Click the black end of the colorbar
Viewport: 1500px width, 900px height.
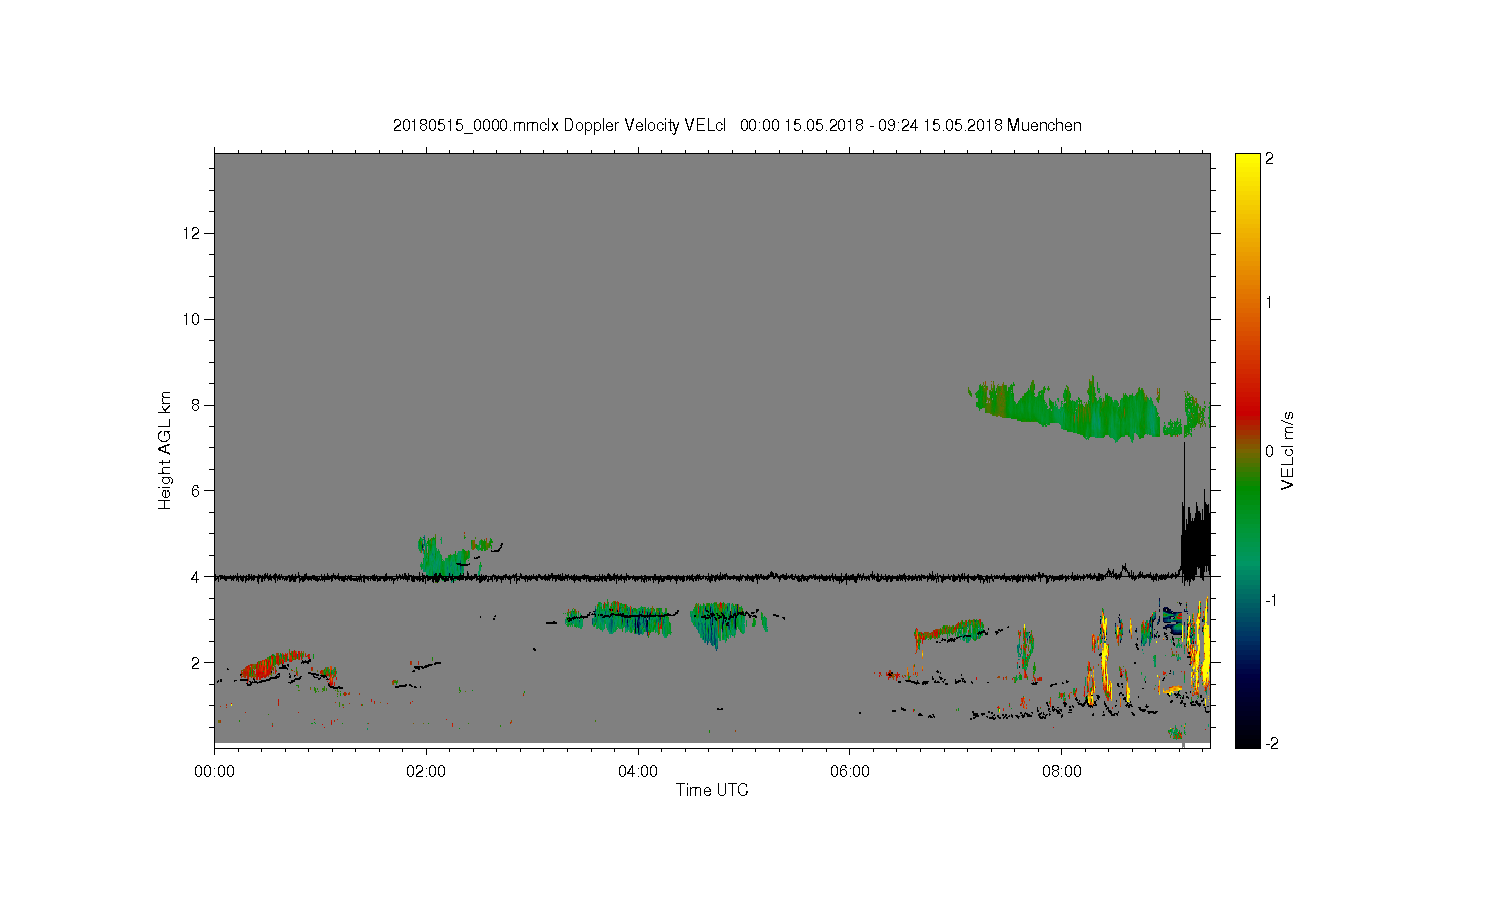point(1247,735)
